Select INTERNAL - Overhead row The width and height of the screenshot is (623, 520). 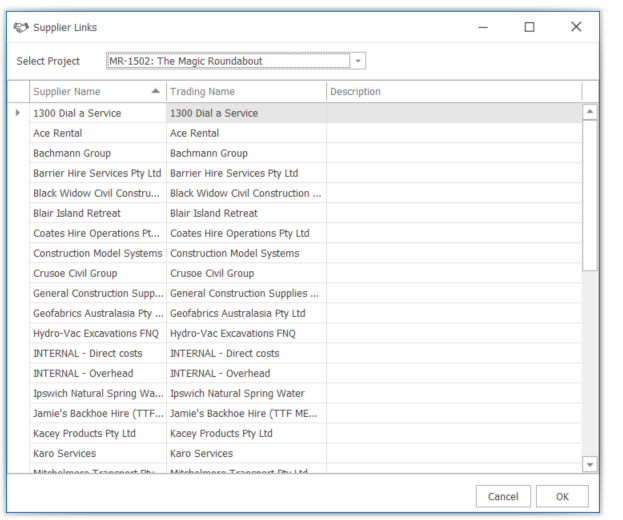pyautogui.click(x=97, y=373)
